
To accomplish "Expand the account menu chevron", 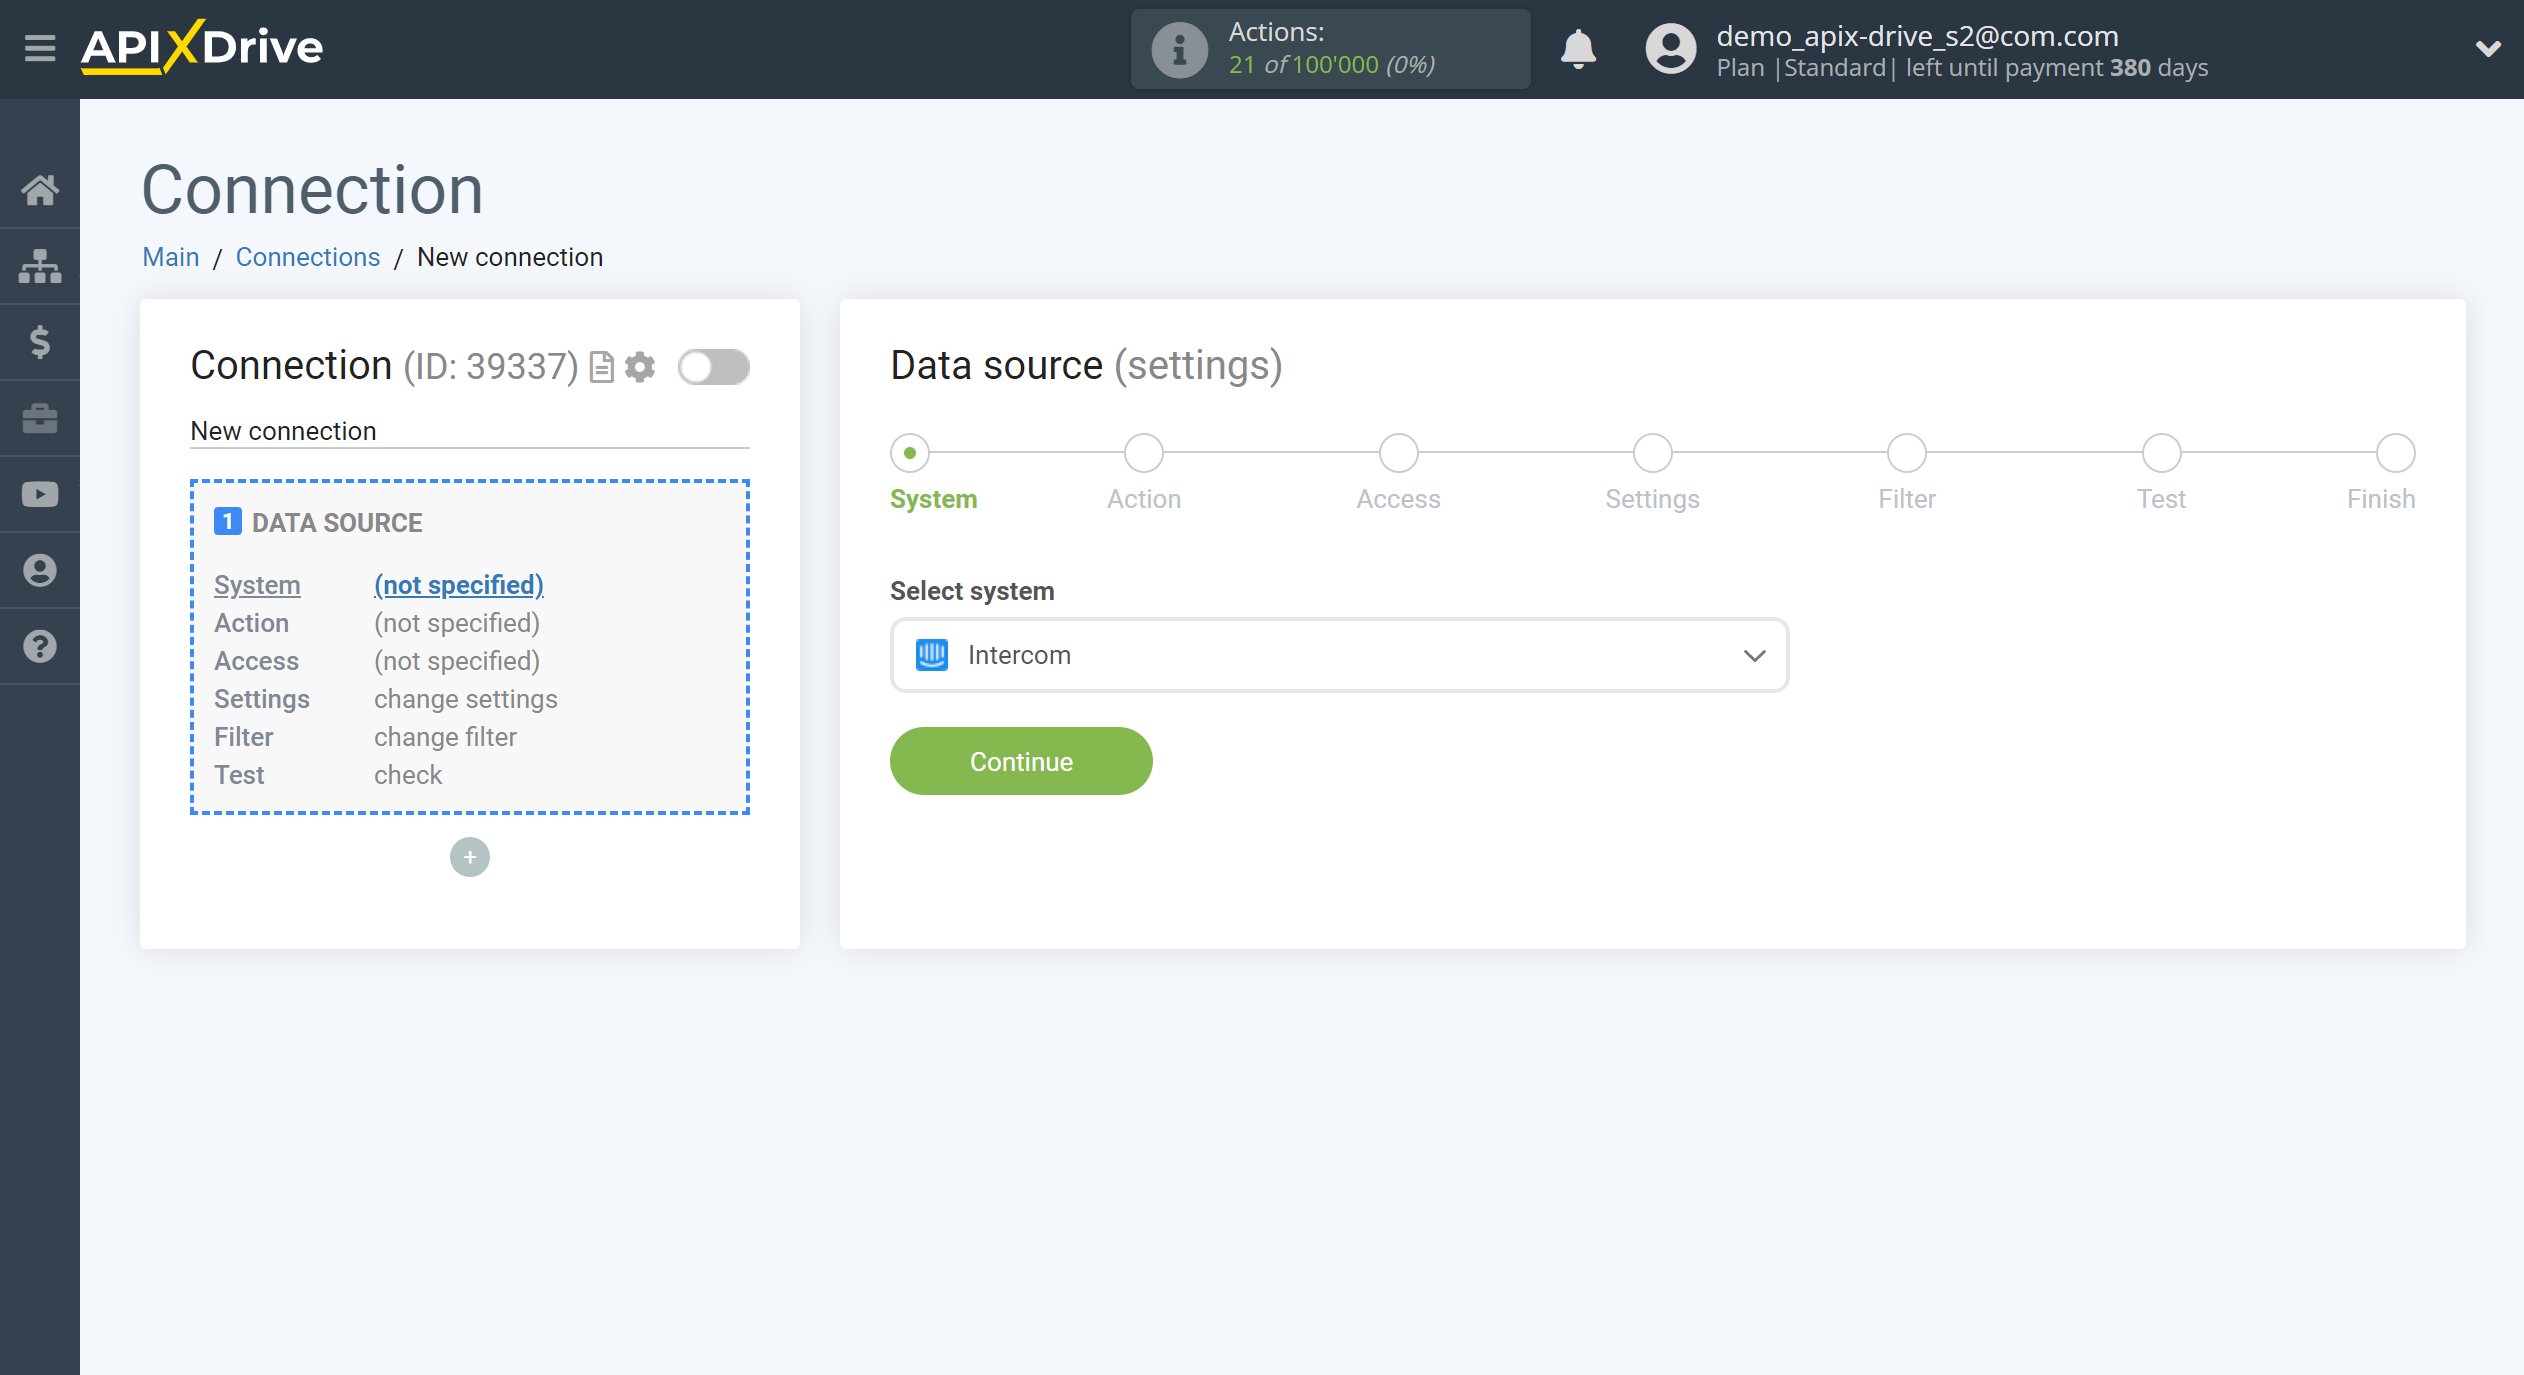I will tap(2488, 48).
